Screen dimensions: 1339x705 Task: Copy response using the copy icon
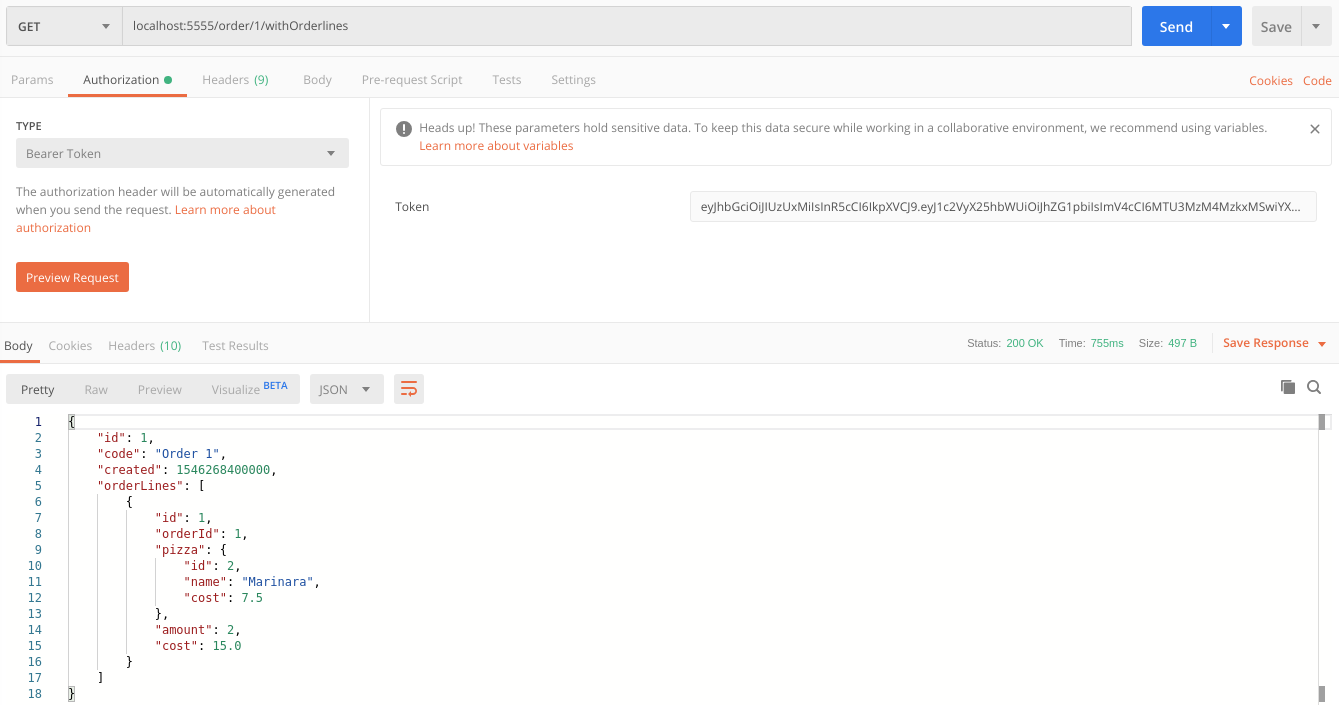(x=1288, y=387)
